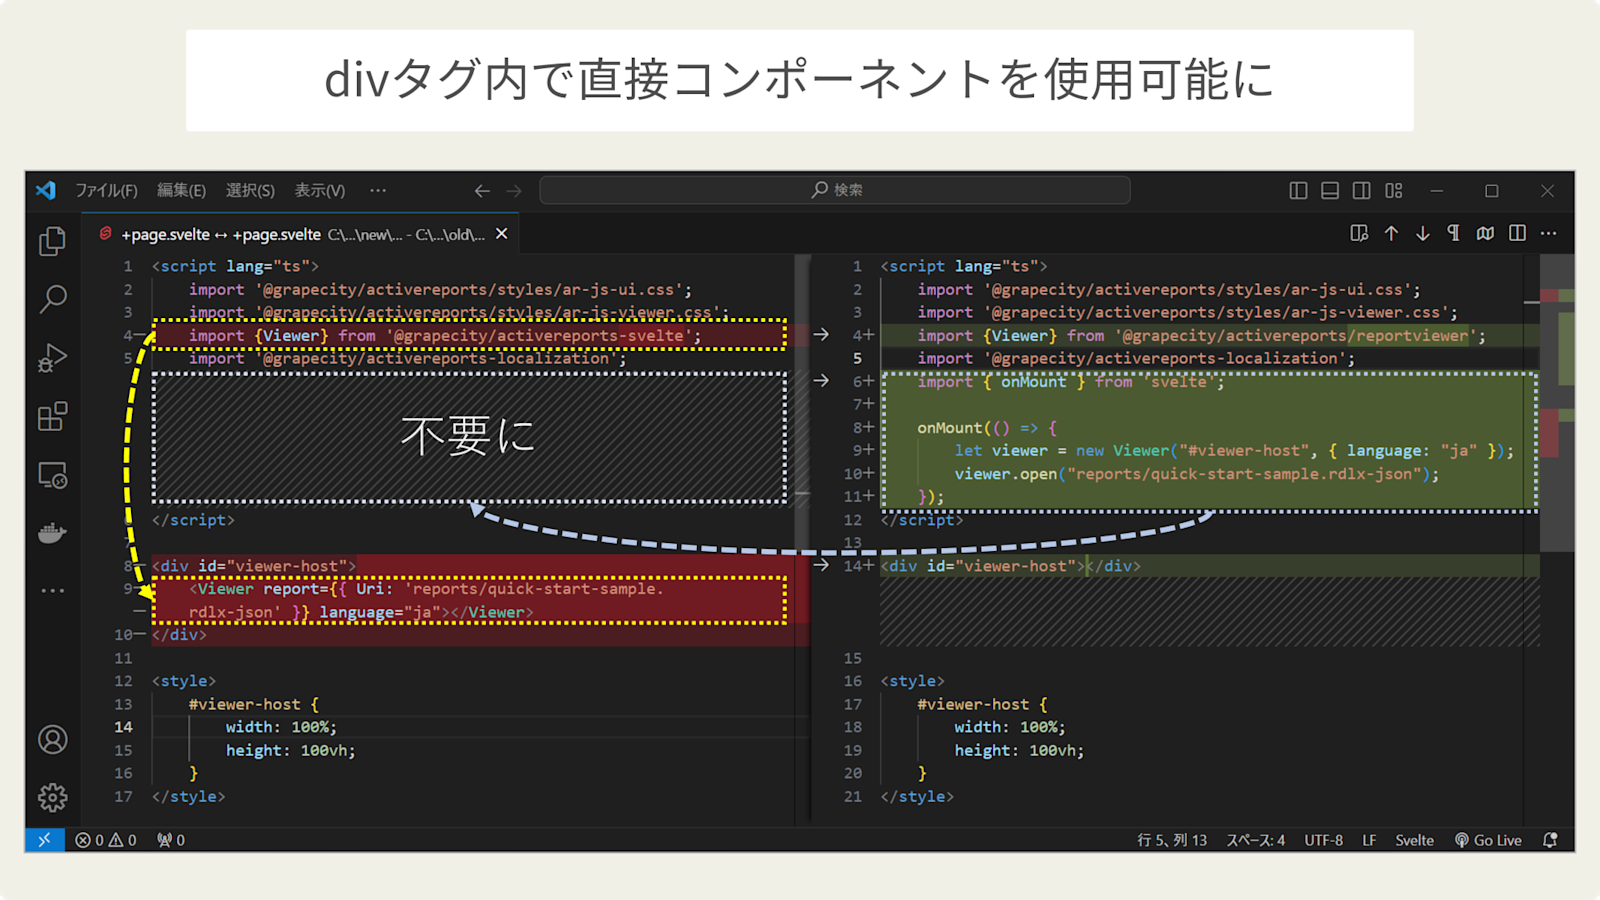Toggle whitespace trimming in diff editor
This screenshot has height=900, width=1600.
1454,233
